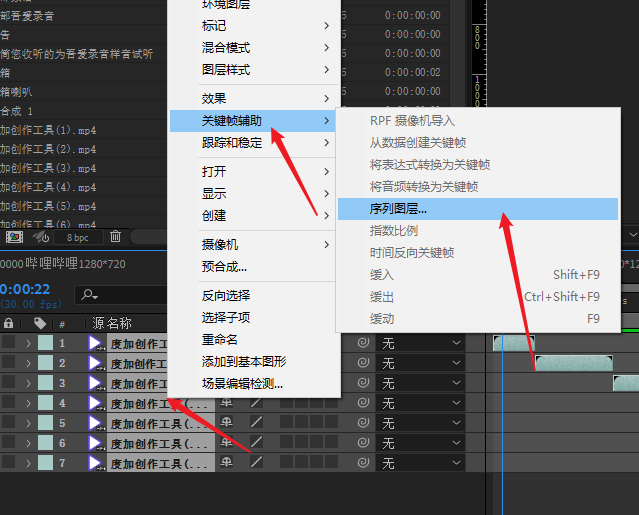639x515 pixels.
Task: Expand layer 6 properties chevron
Action: tap(28, 443)
